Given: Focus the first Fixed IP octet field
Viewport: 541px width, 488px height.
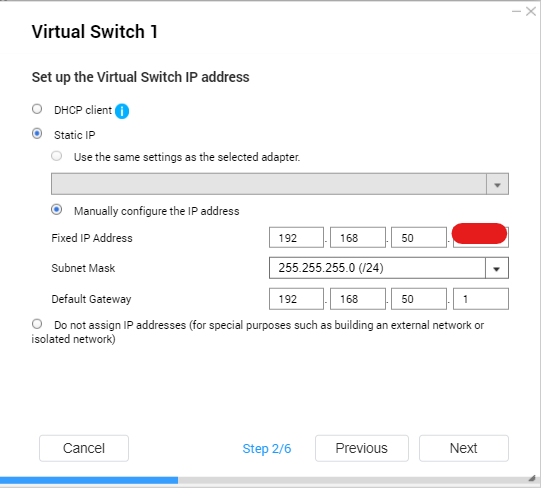Looking at the screenshot, I should point(296,237).
